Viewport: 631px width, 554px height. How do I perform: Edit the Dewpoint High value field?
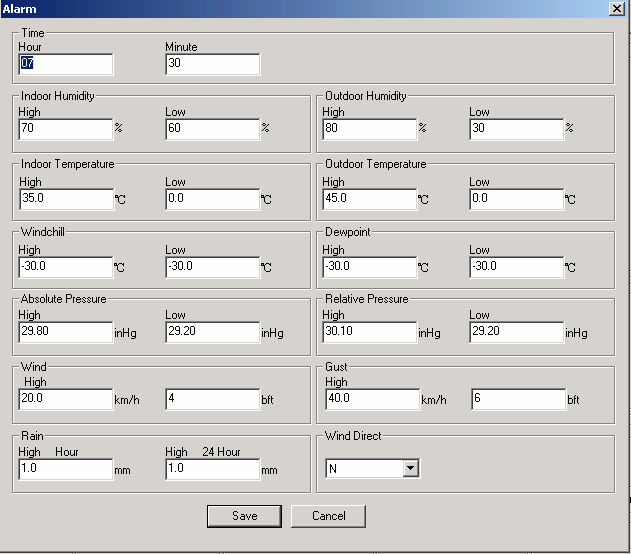click(370, 267)
